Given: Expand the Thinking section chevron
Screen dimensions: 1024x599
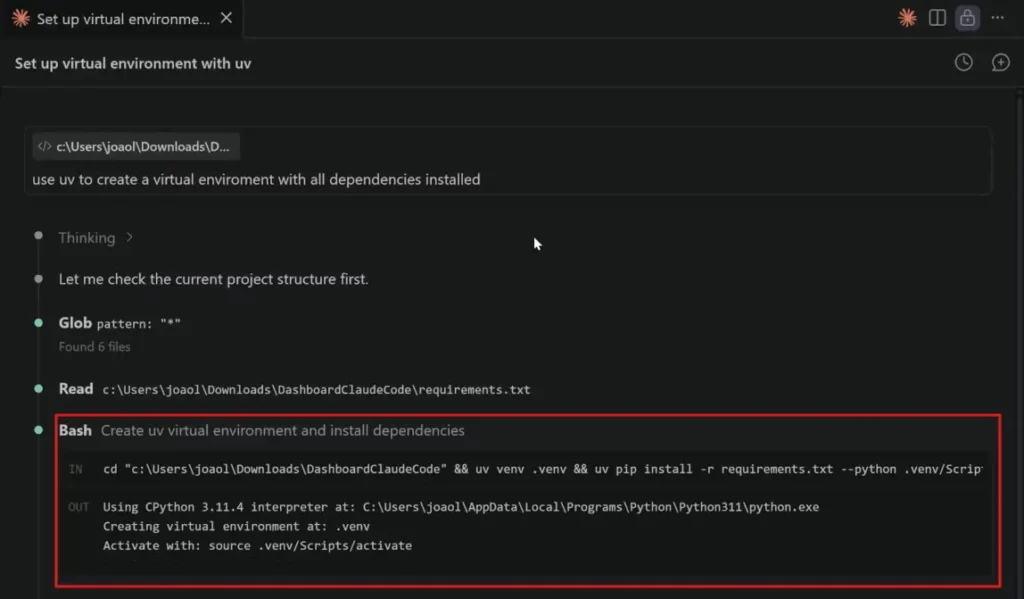Looking at the screenshot, I should [129, 237].
